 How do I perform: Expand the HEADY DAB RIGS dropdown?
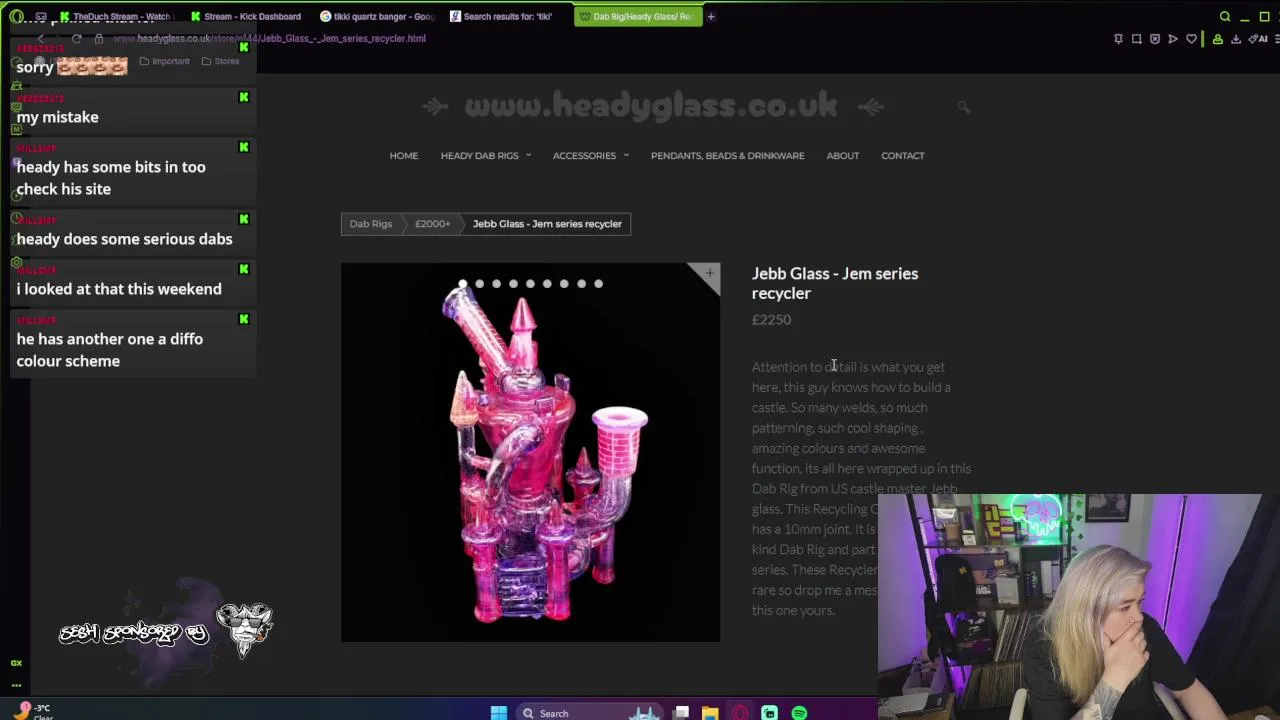coord(486,155)
